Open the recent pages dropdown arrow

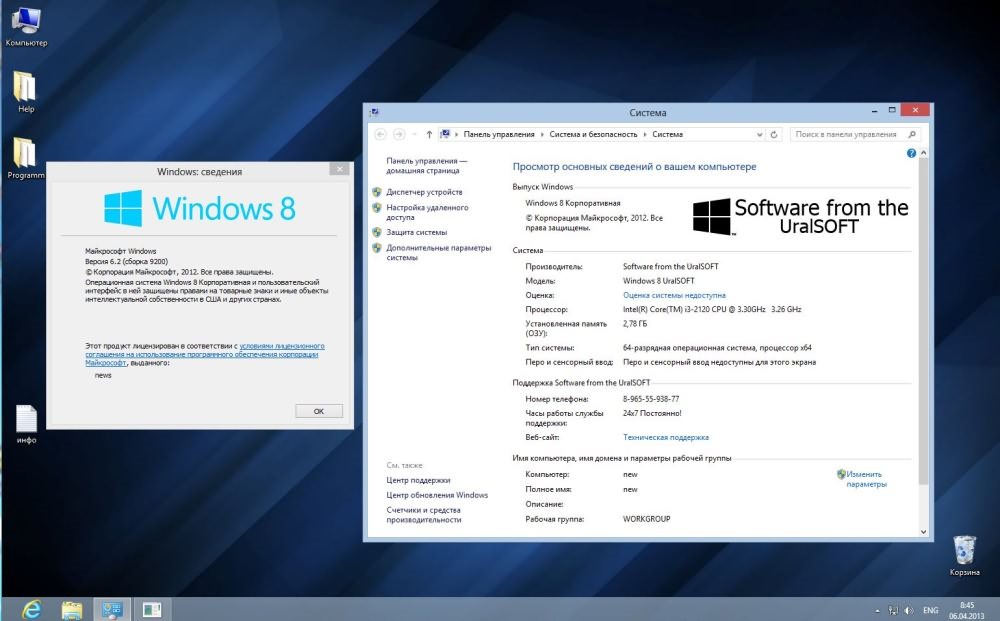[414, 134]
